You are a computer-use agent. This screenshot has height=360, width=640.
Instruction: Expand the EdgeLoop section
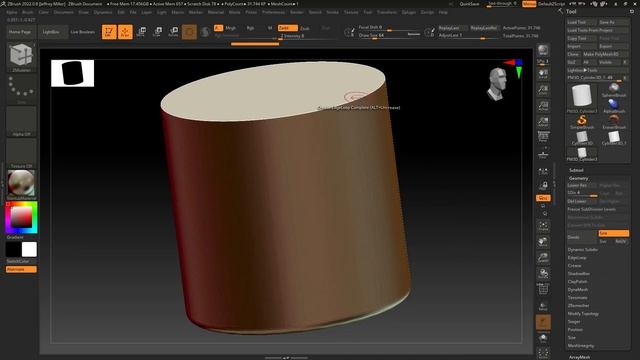577,258
